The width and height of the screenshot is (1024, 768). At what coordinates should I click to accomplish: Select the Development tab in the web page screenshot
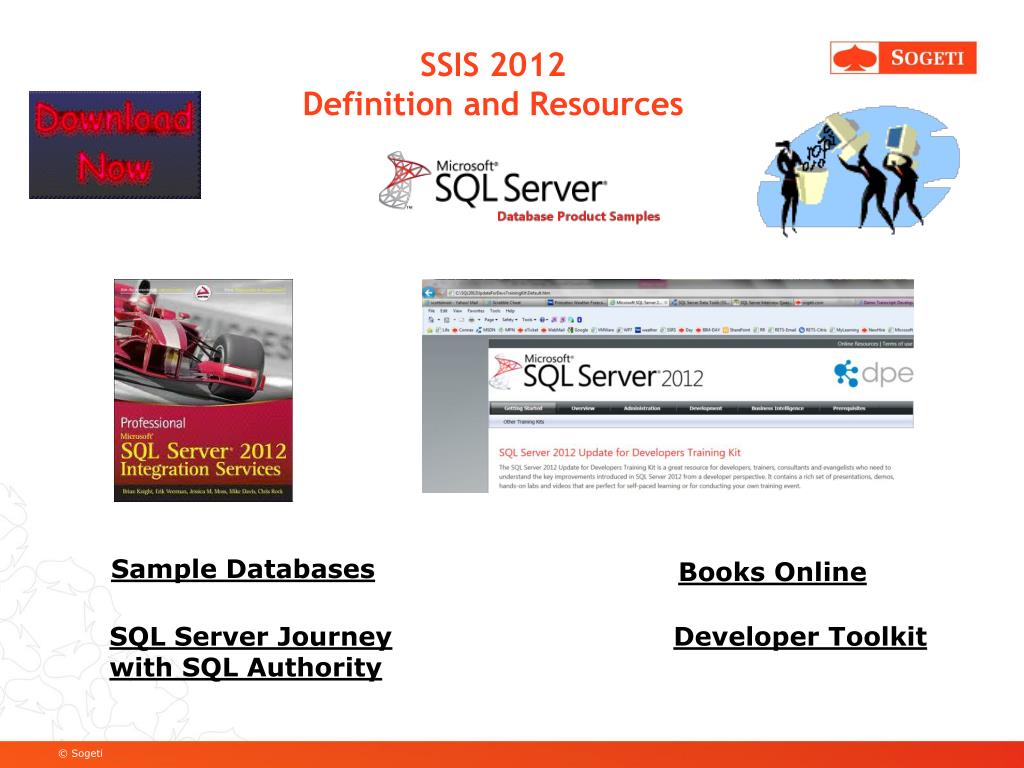pos(706,408)
